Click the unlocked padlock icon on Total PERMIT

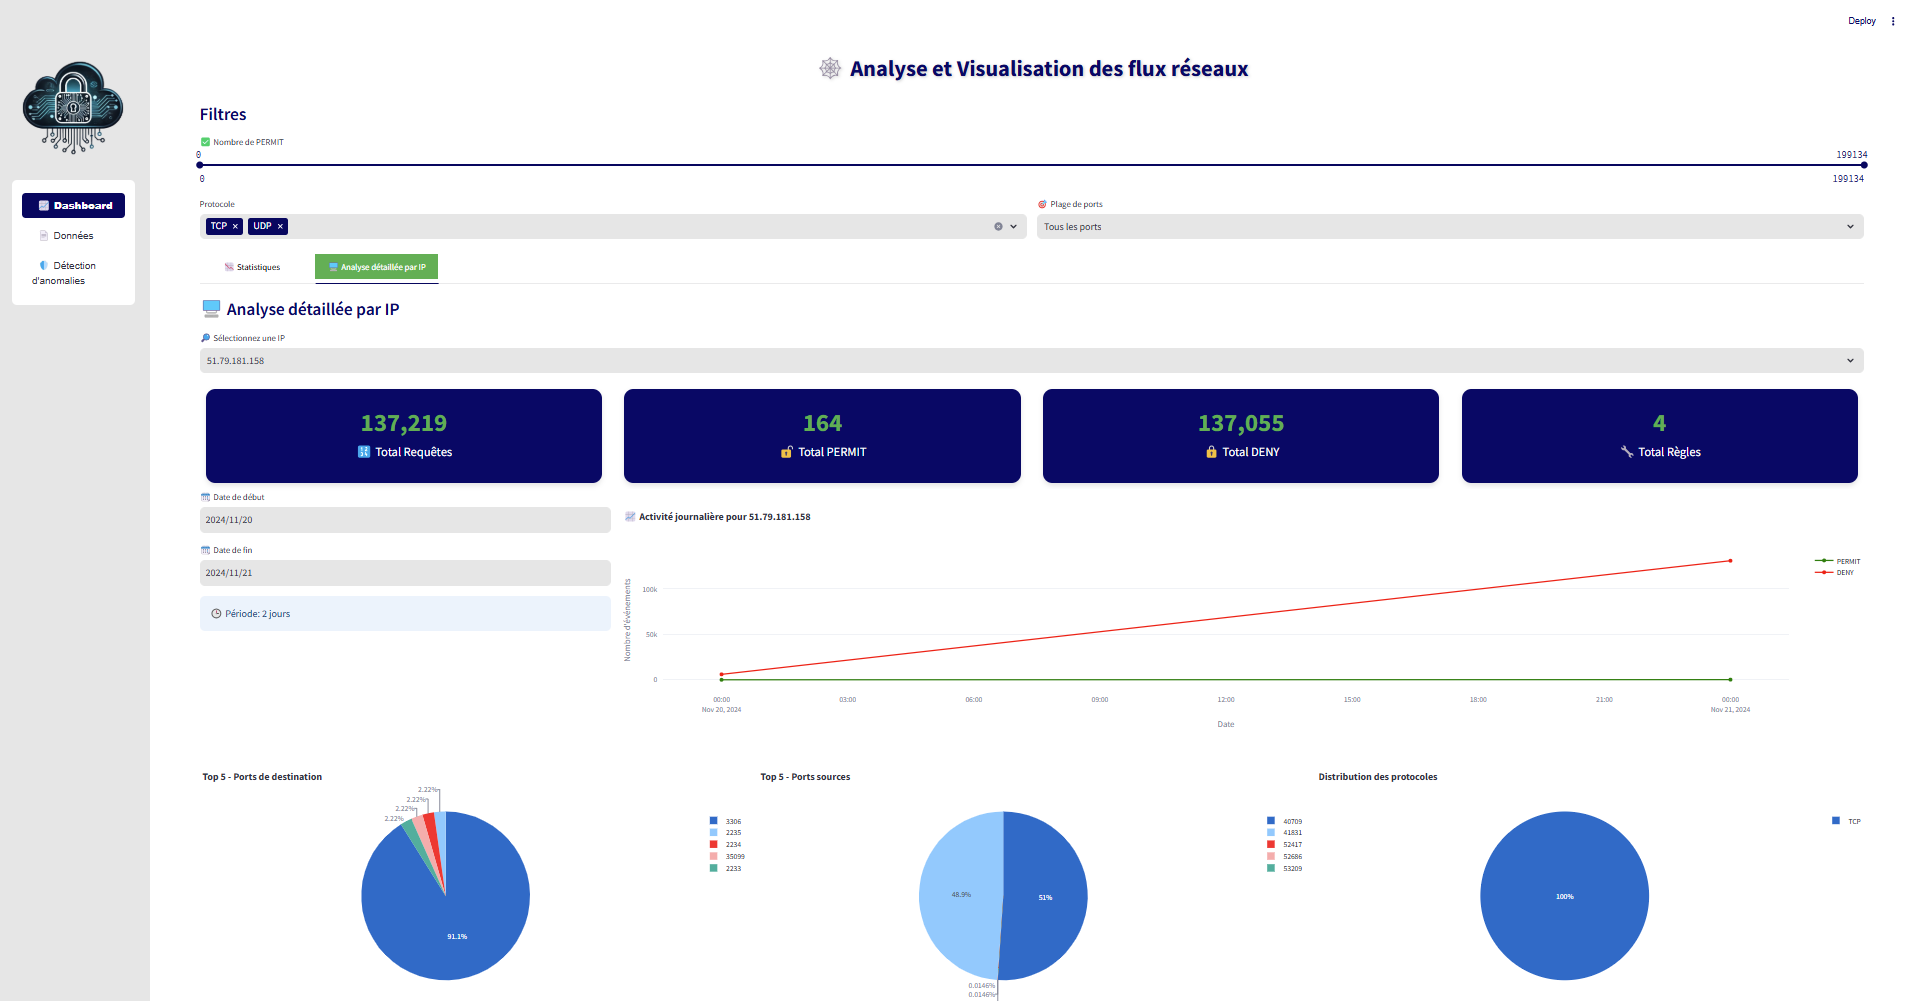point(787,452)
